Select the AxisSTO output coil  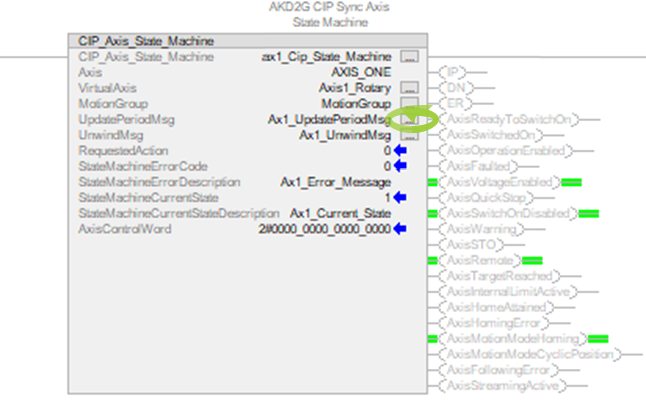471,245
